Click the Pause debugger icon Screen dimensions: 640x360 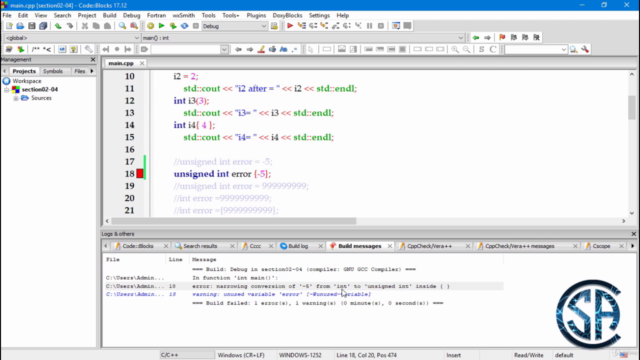(x=369, y=26)
